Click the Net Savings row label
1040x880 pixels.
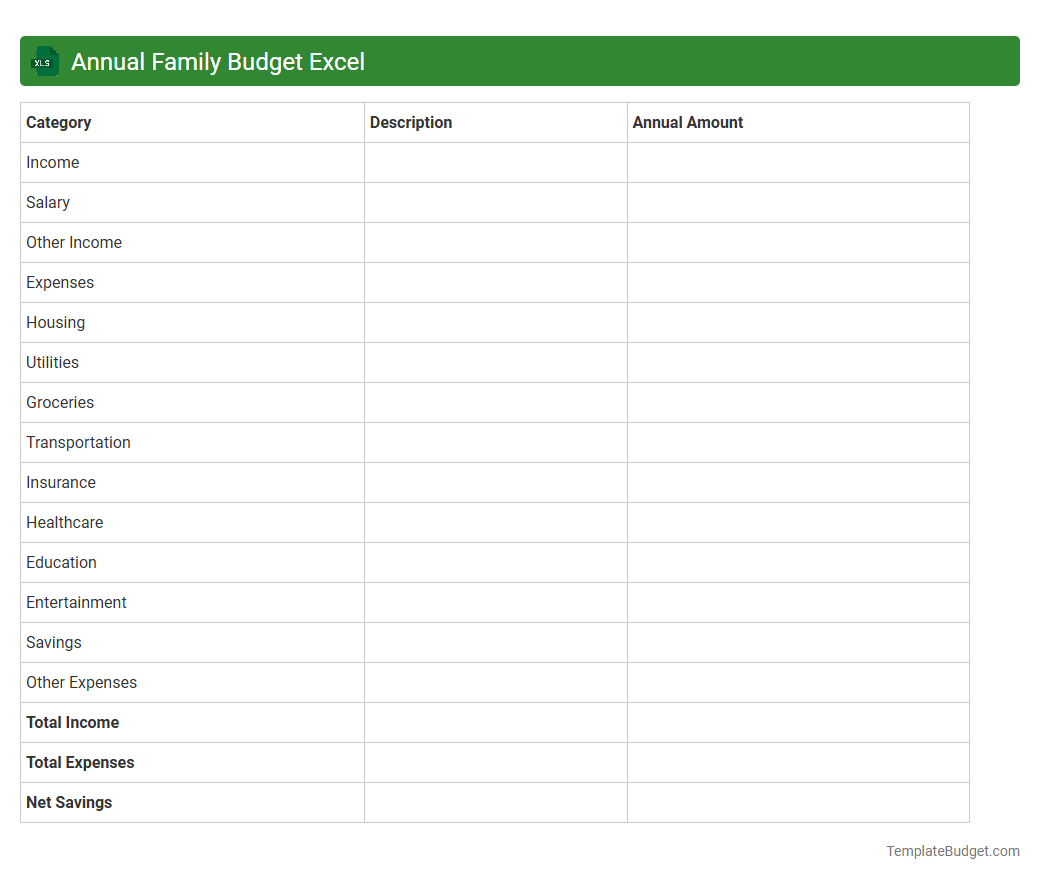68,802
